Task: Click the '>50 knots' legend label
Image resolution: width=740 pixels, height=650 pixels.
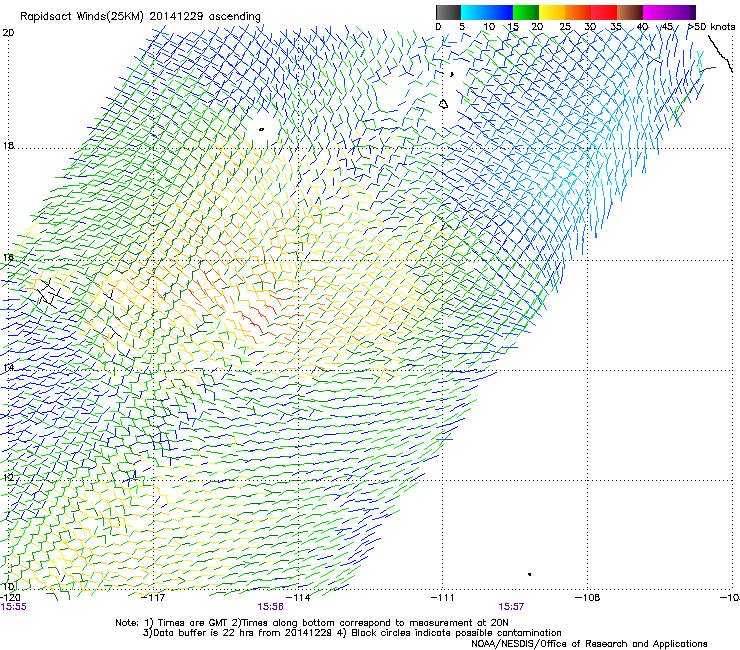Action: pos(712,26)
